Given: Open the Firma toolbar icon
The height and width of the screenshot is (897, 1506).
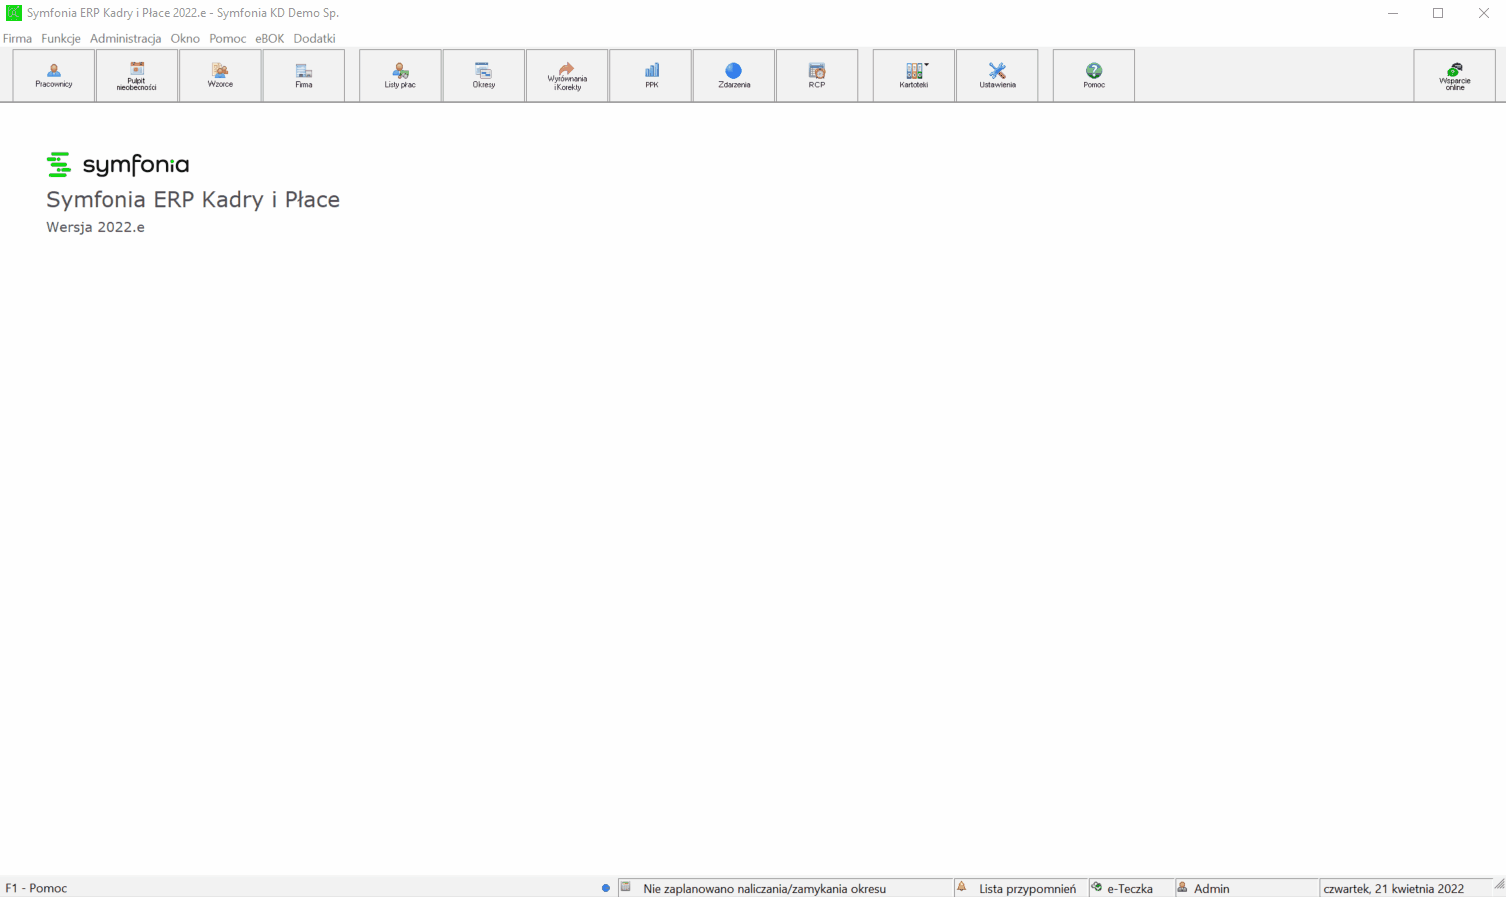Looking at the screenshot, I should coord(304,75).
